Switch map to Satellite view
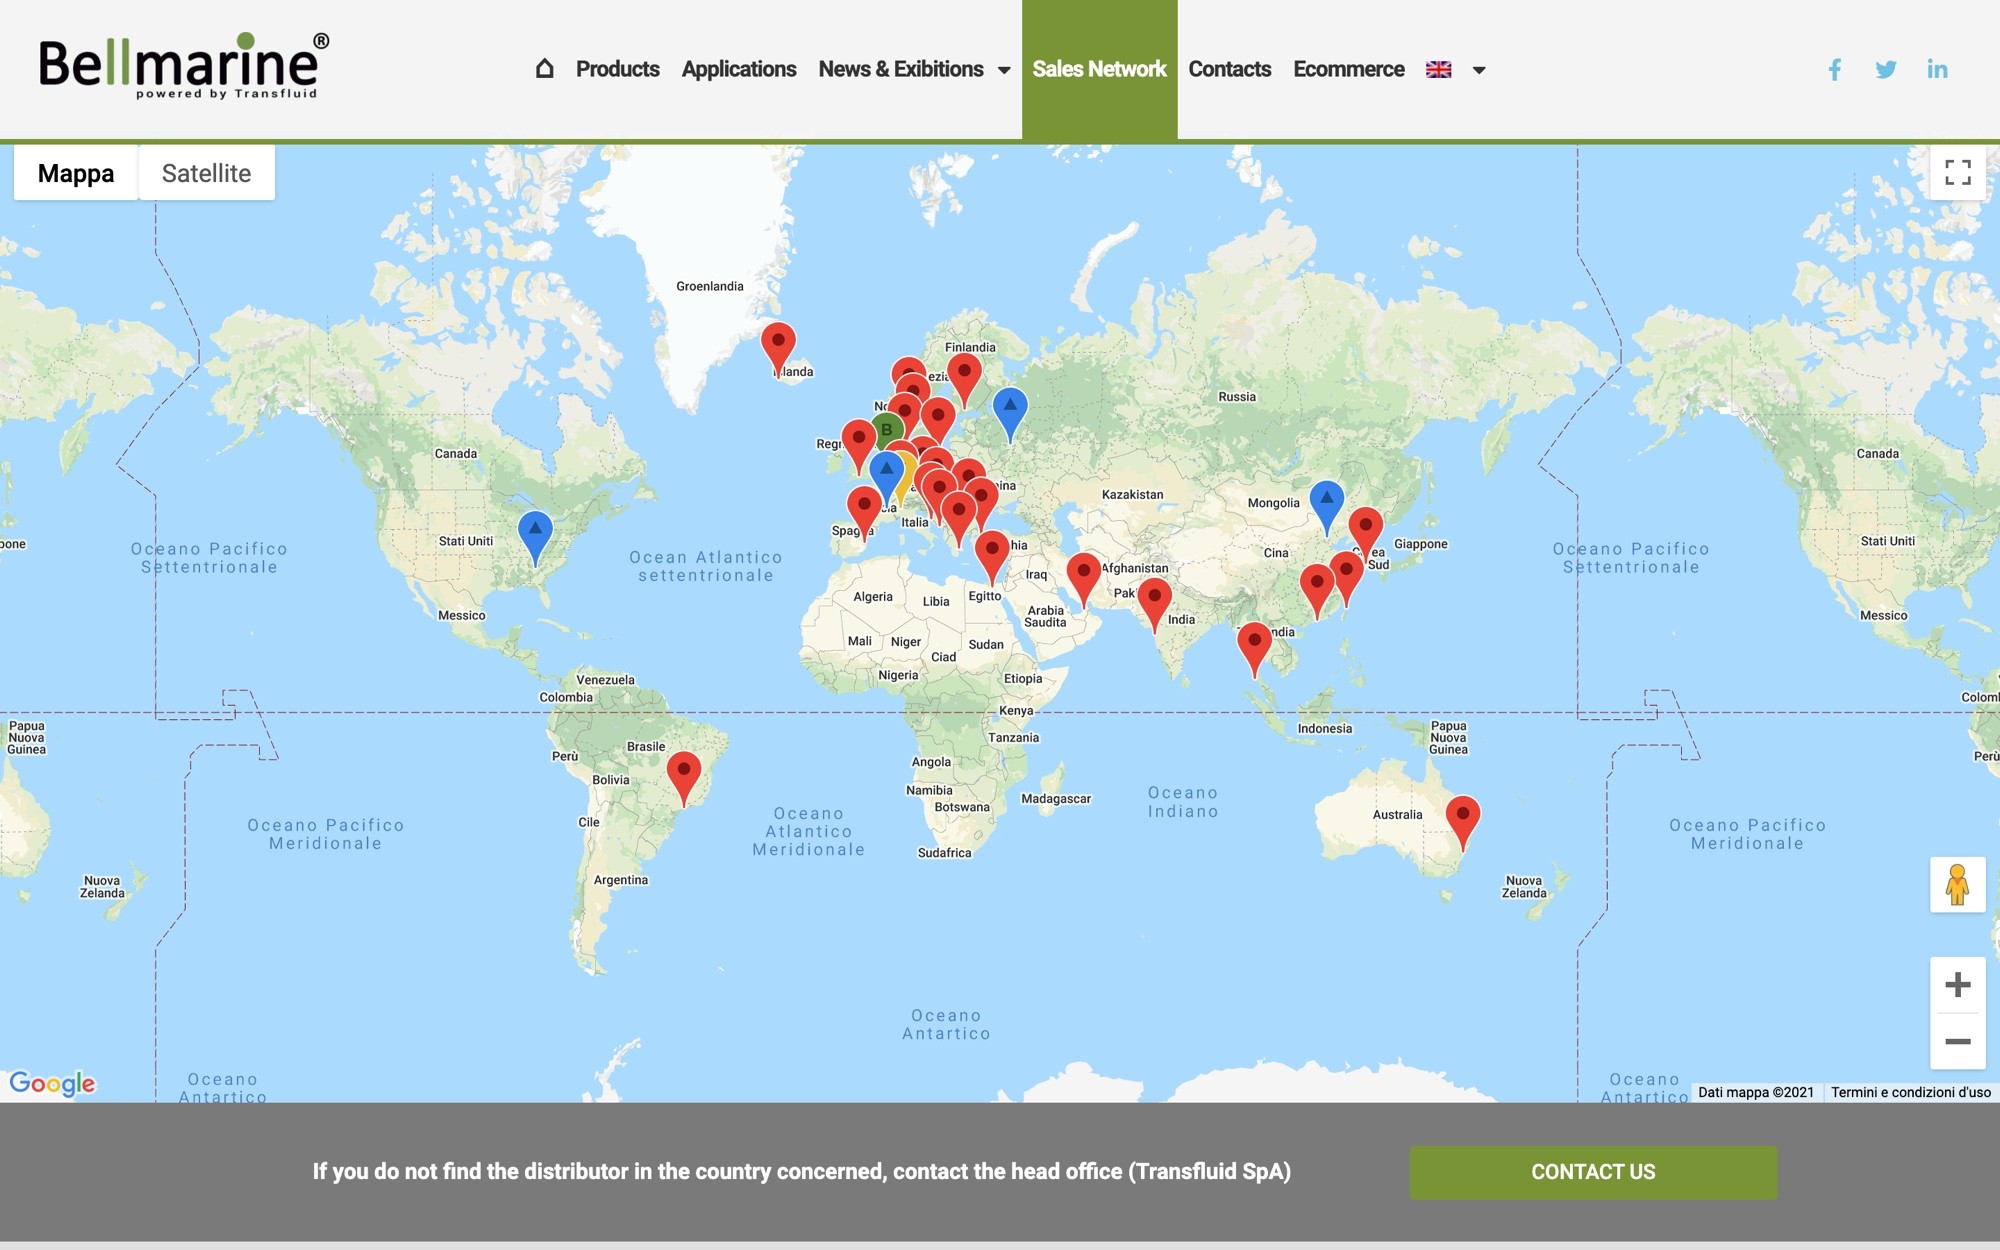The height and width of the screenshot is (1250, 2000). pyautogui.click(x=206, y=173)
